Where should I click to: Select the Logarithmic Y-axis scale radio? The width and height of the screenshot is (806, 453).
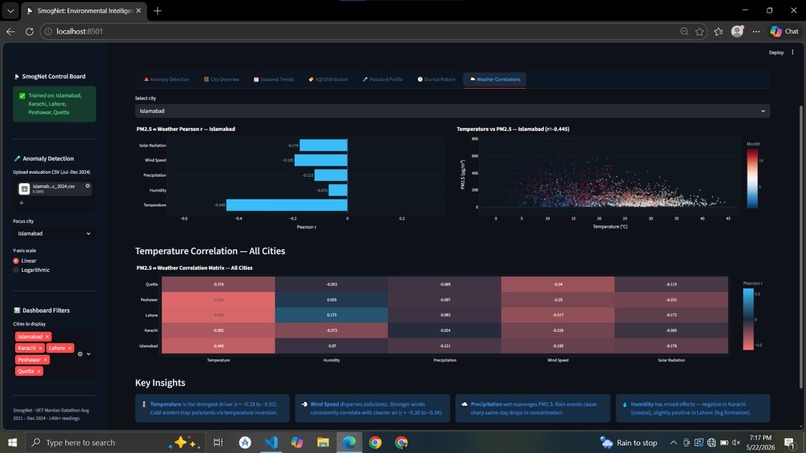tap(16, 270)
